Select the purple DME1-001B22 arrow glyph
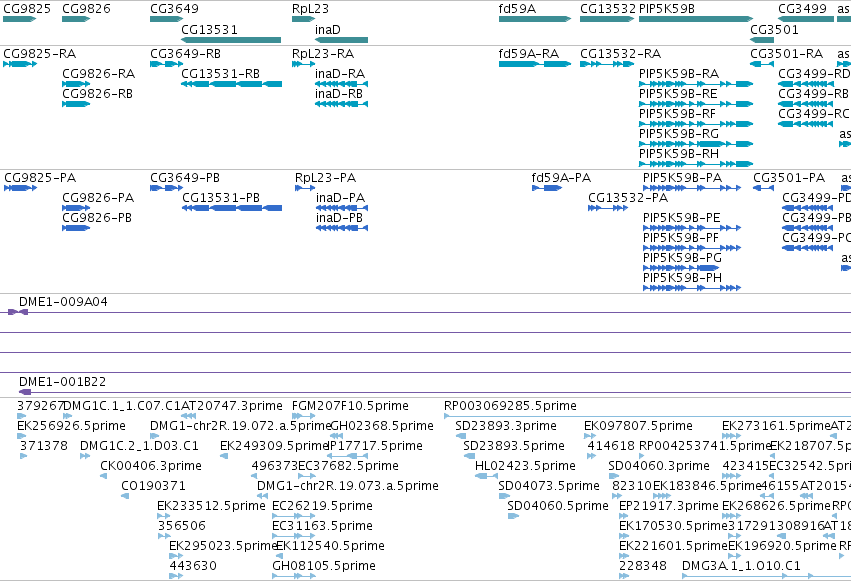This screenshot has height=581, width=851. tap(25, 392)
